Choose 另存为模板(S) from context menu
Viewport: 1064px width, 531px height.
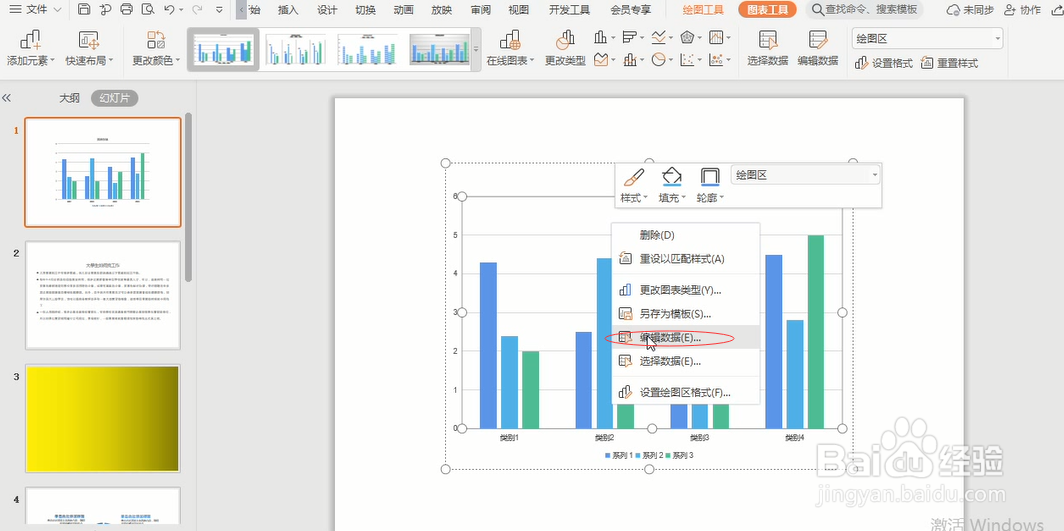(x=685, y=314)
